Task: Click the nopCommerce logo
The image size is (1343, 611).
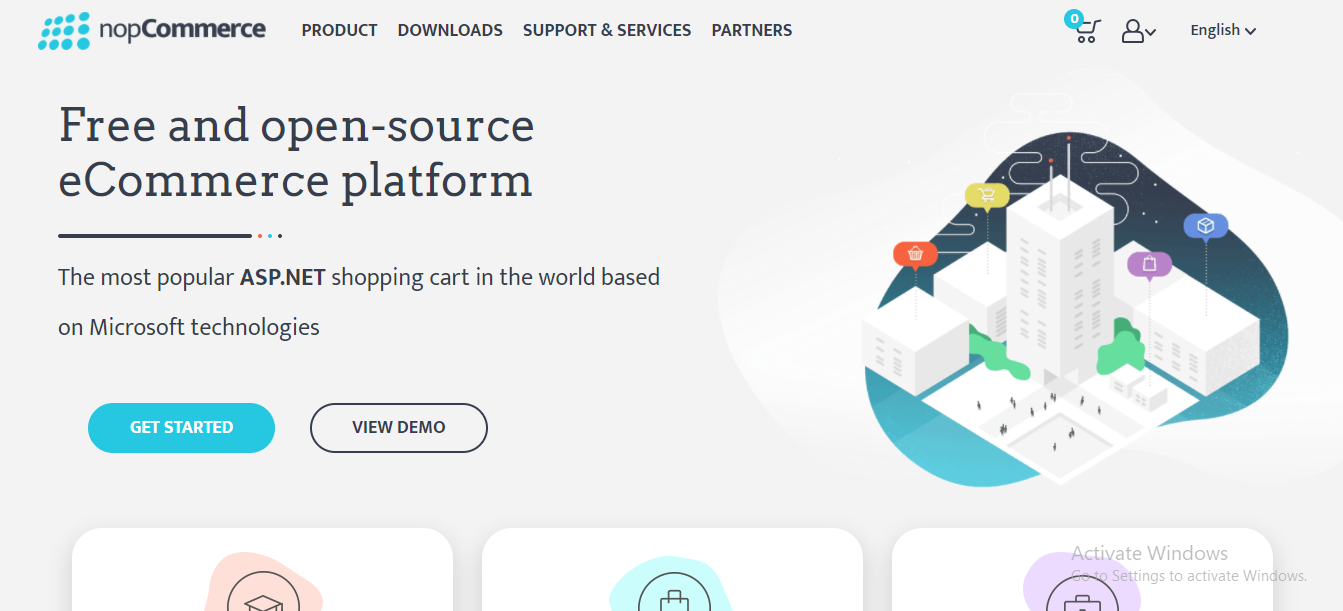Action: pos(152,31)
